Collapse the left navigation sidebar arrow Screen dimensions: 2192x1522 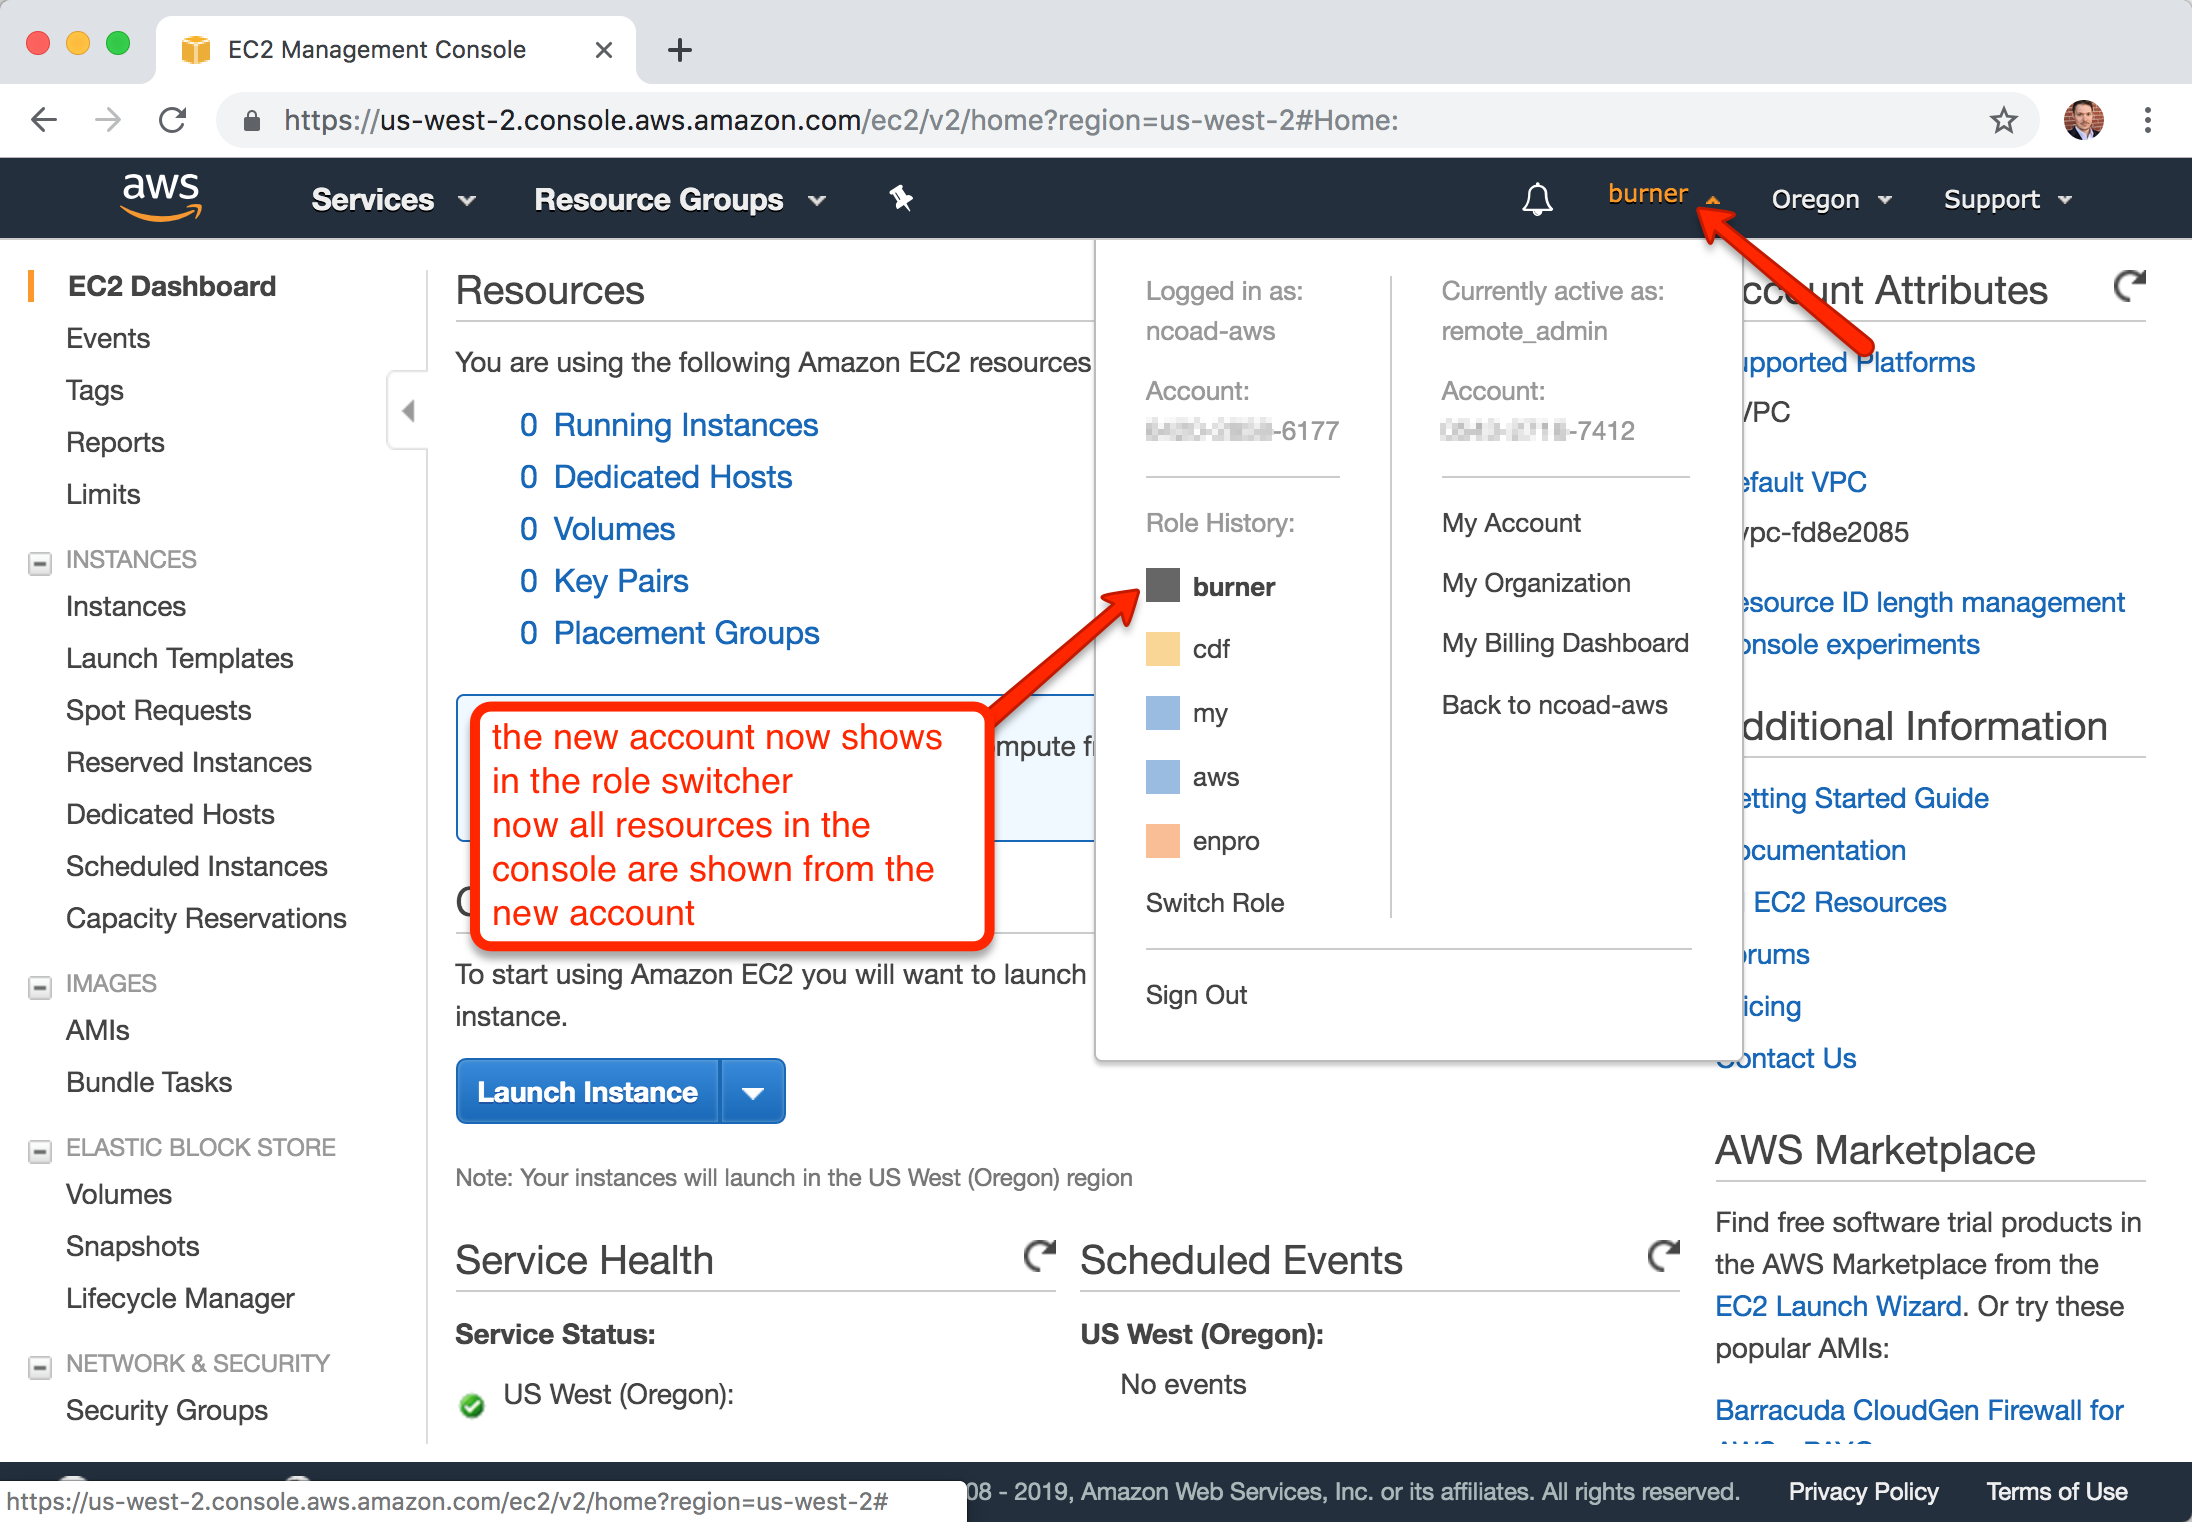pyautogui.click(x=408, y=411)
